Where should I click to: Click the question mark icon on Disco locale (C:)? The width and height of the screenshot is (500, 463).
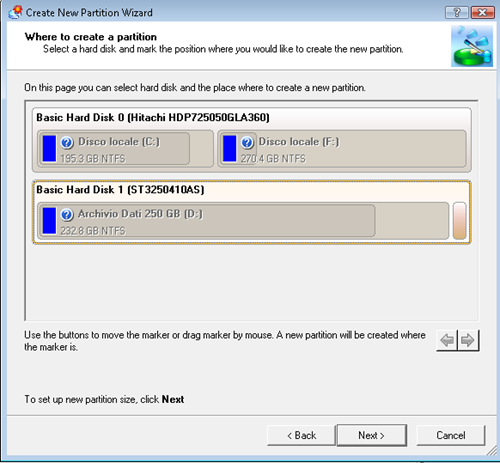[67, 142]
